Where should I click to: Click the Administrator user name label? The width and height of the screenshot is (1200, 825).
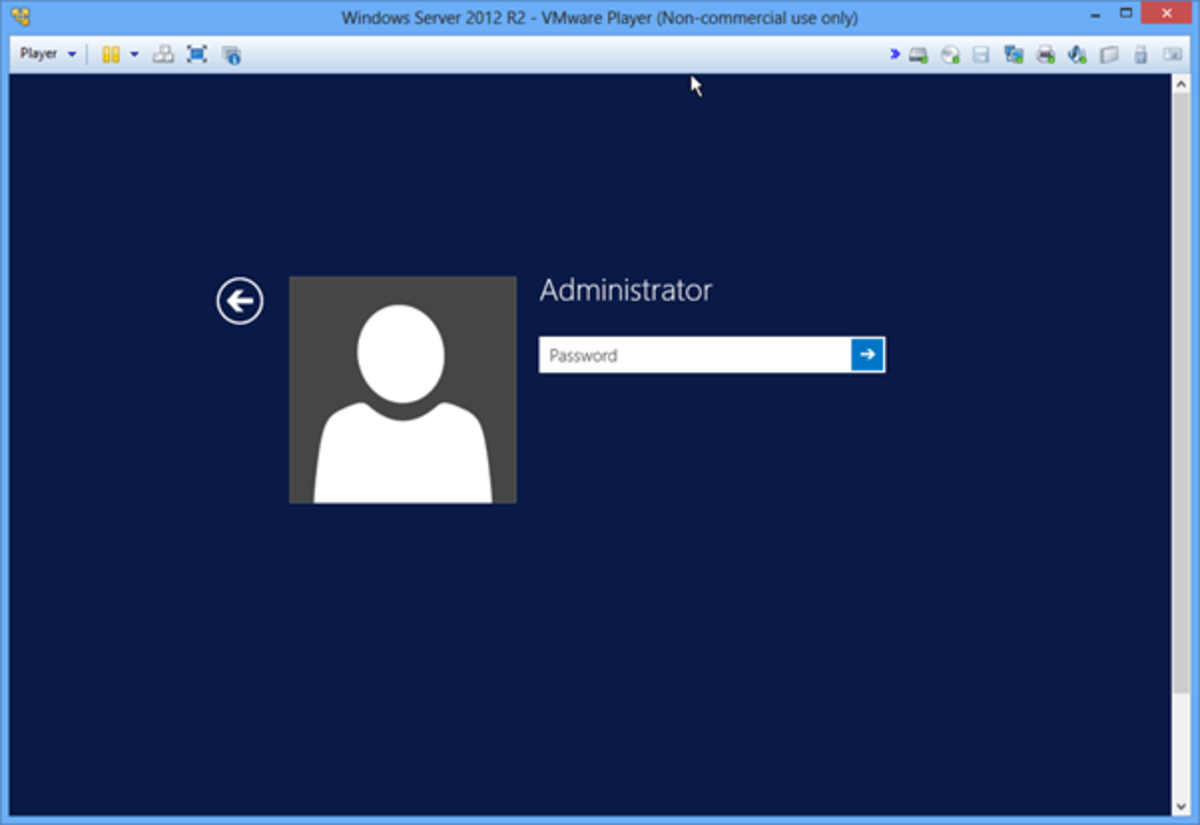pos(625,290)
